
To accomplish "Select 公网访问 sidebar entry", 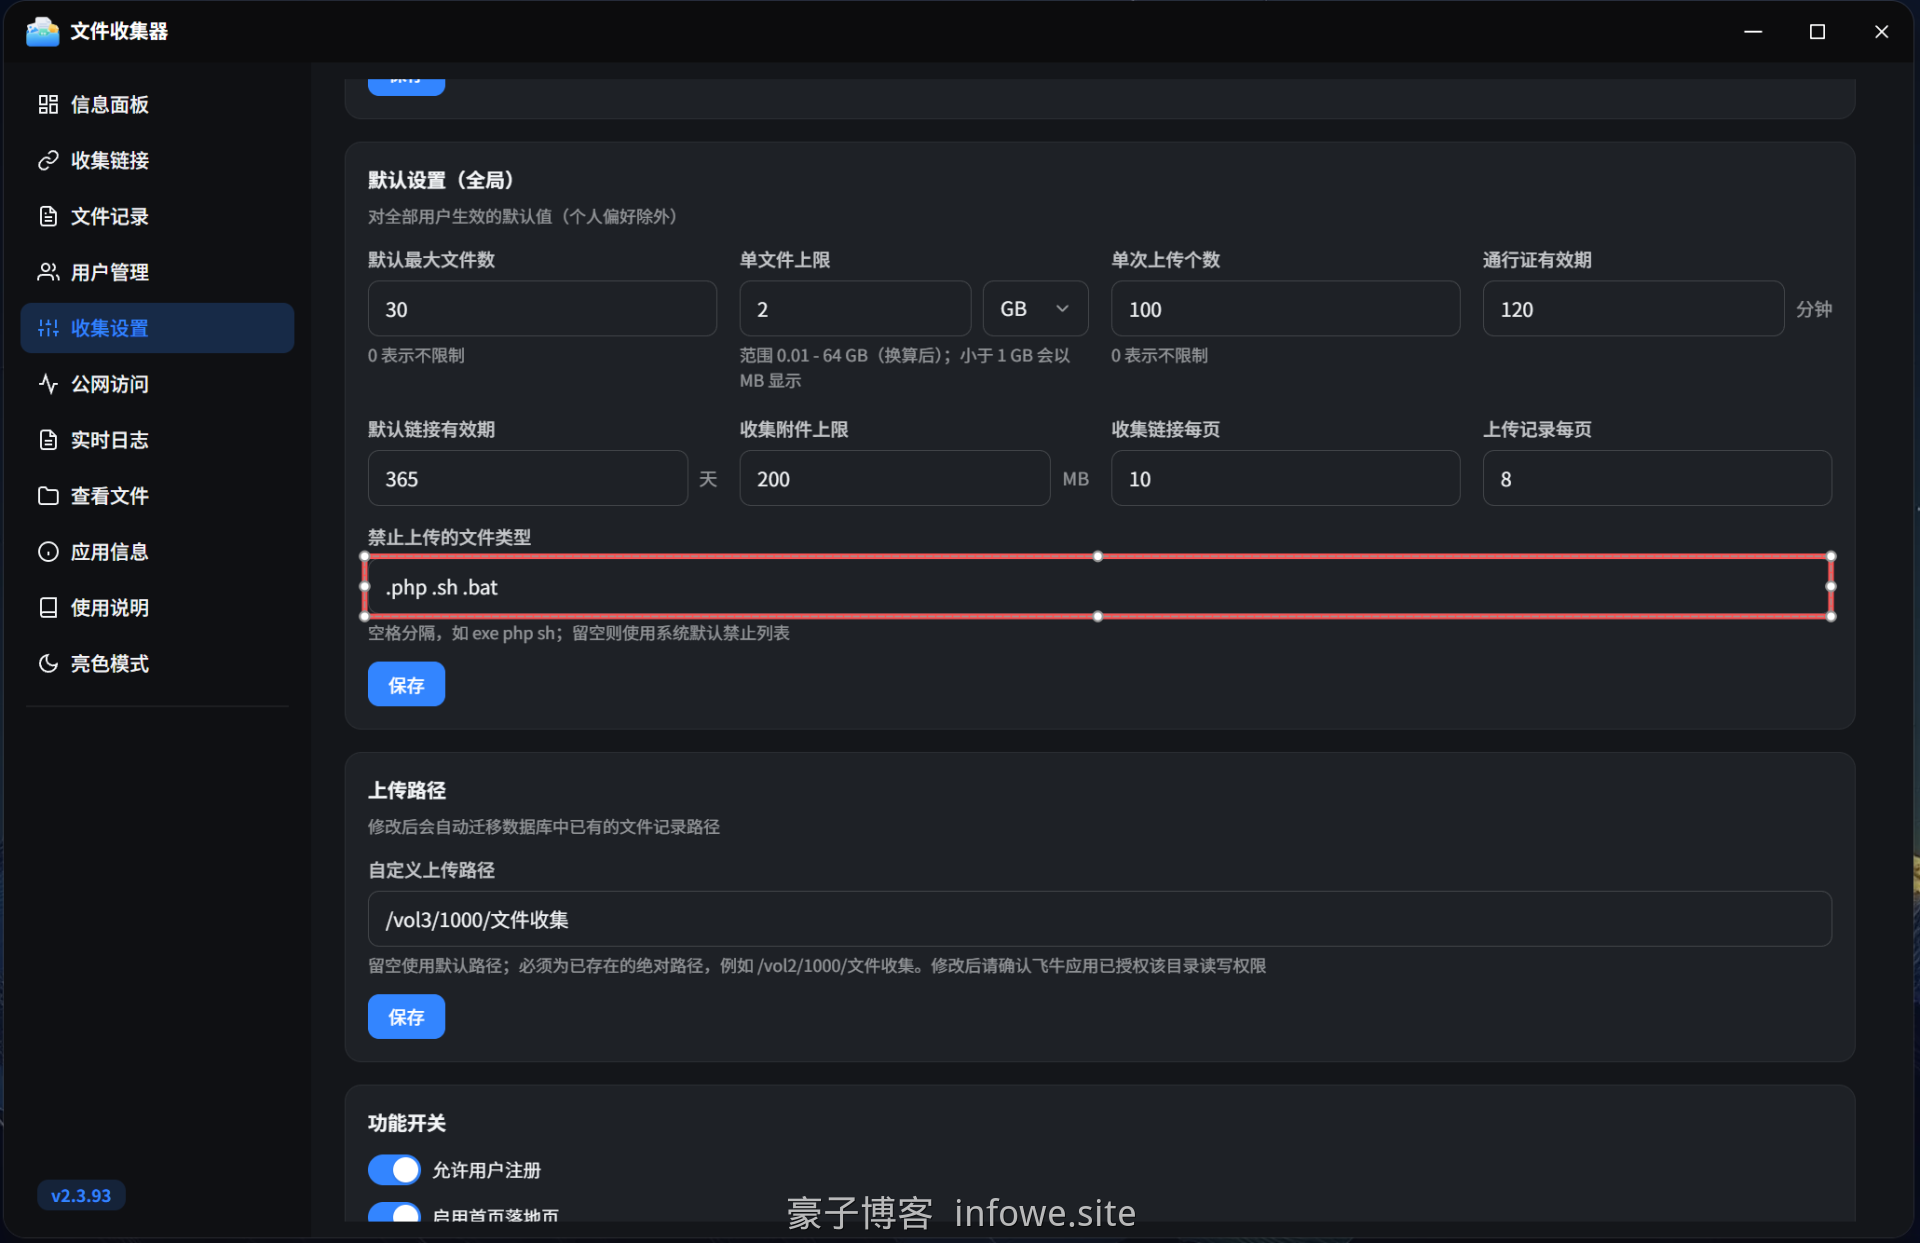I will (x=157, y=384).
